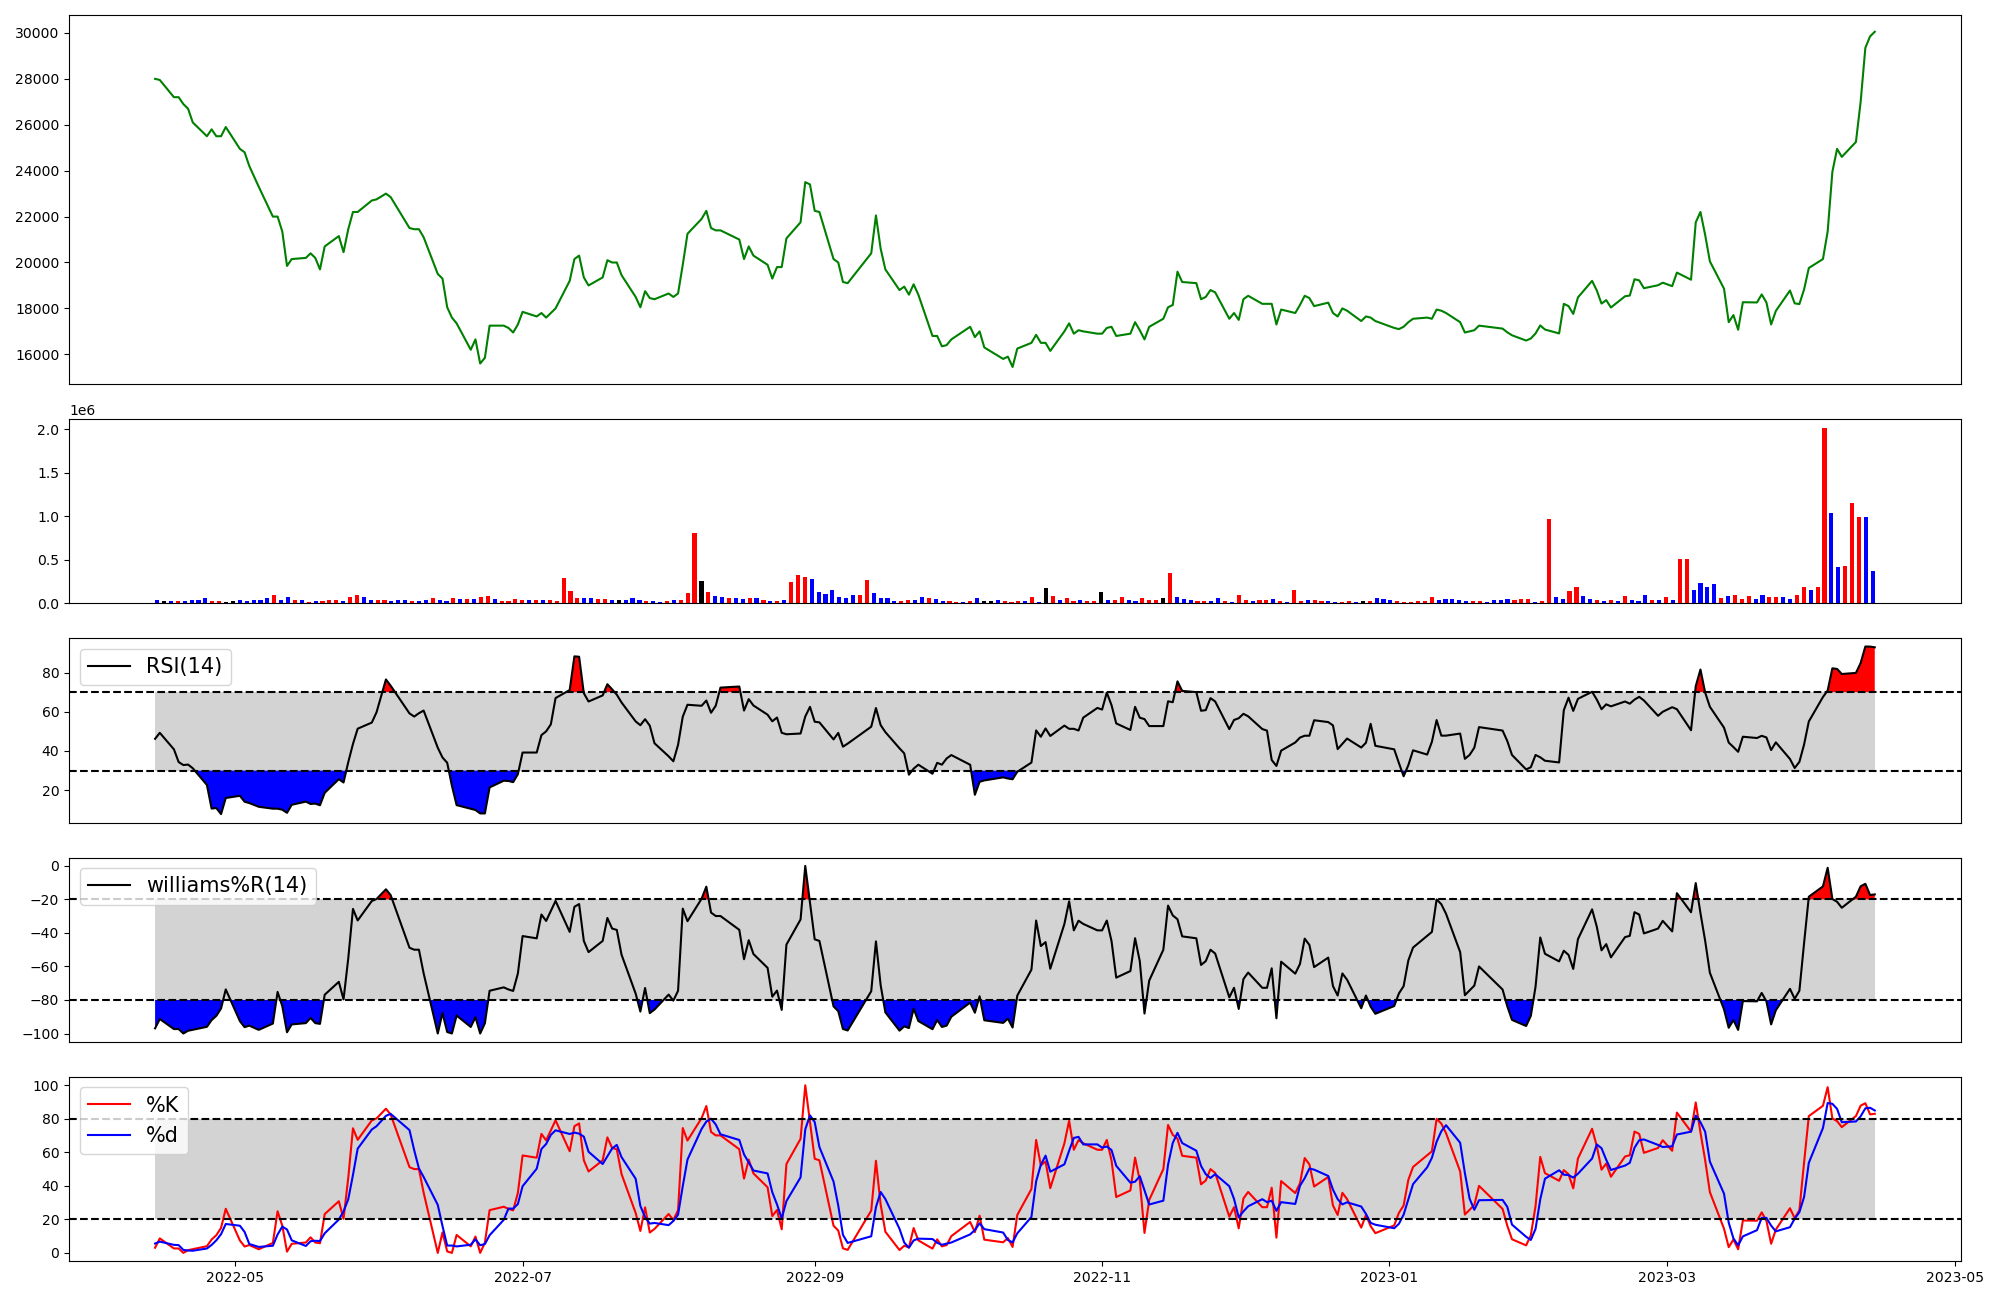Select the blue %d legend entry
2000x1300 pixels.
point(162,1135)
